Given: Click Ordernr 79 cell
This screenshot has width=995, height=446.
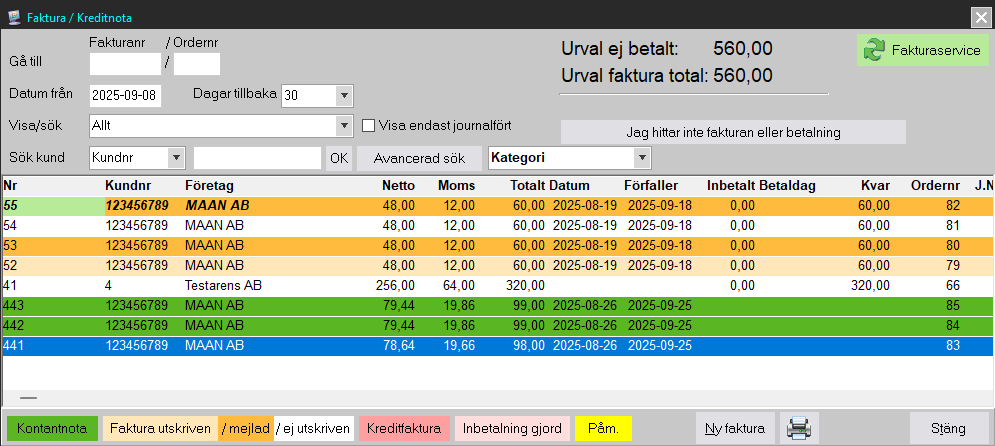Looking at the screenshot, I should [952, 265].
